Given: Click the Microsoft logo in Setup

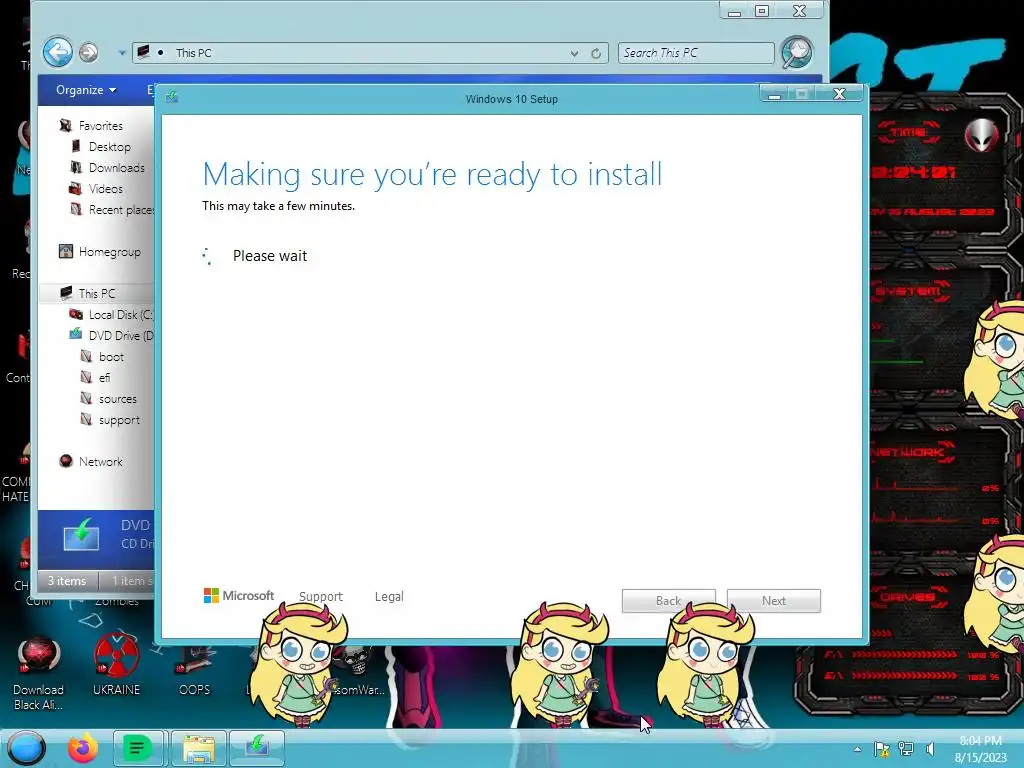Looking at the screenshot, I should [238, 596].
